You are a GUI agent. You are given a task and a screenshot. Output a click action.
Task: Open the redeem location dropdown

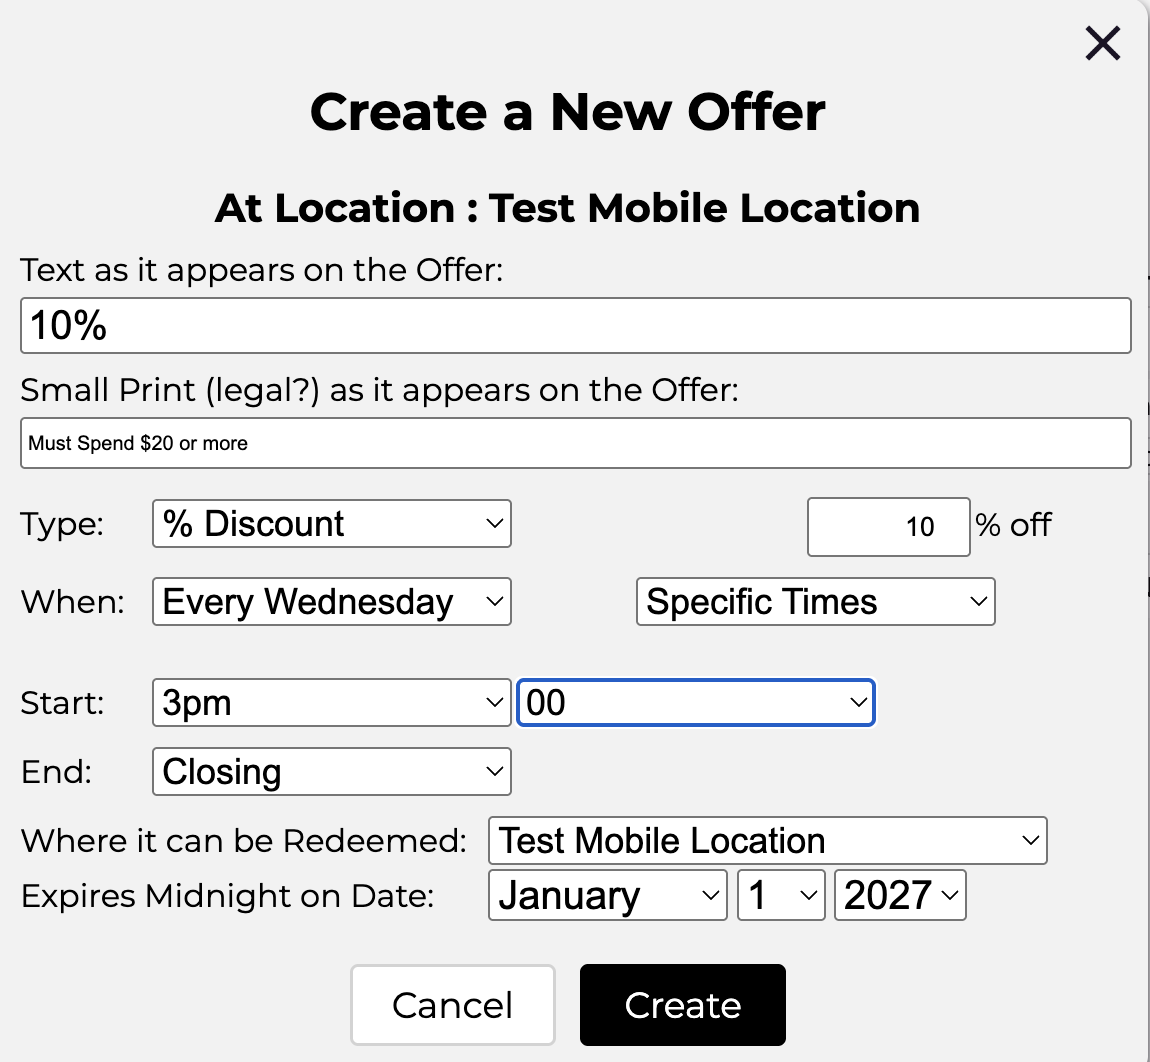[x=767, y=841]
